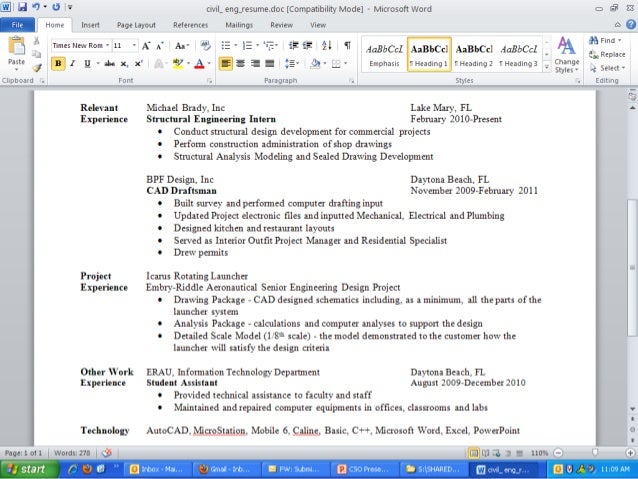Click the Redo icon in the quick access toolbar
Image resolution: width=638 pixels, height=479 pixels.
coord(56,7)
